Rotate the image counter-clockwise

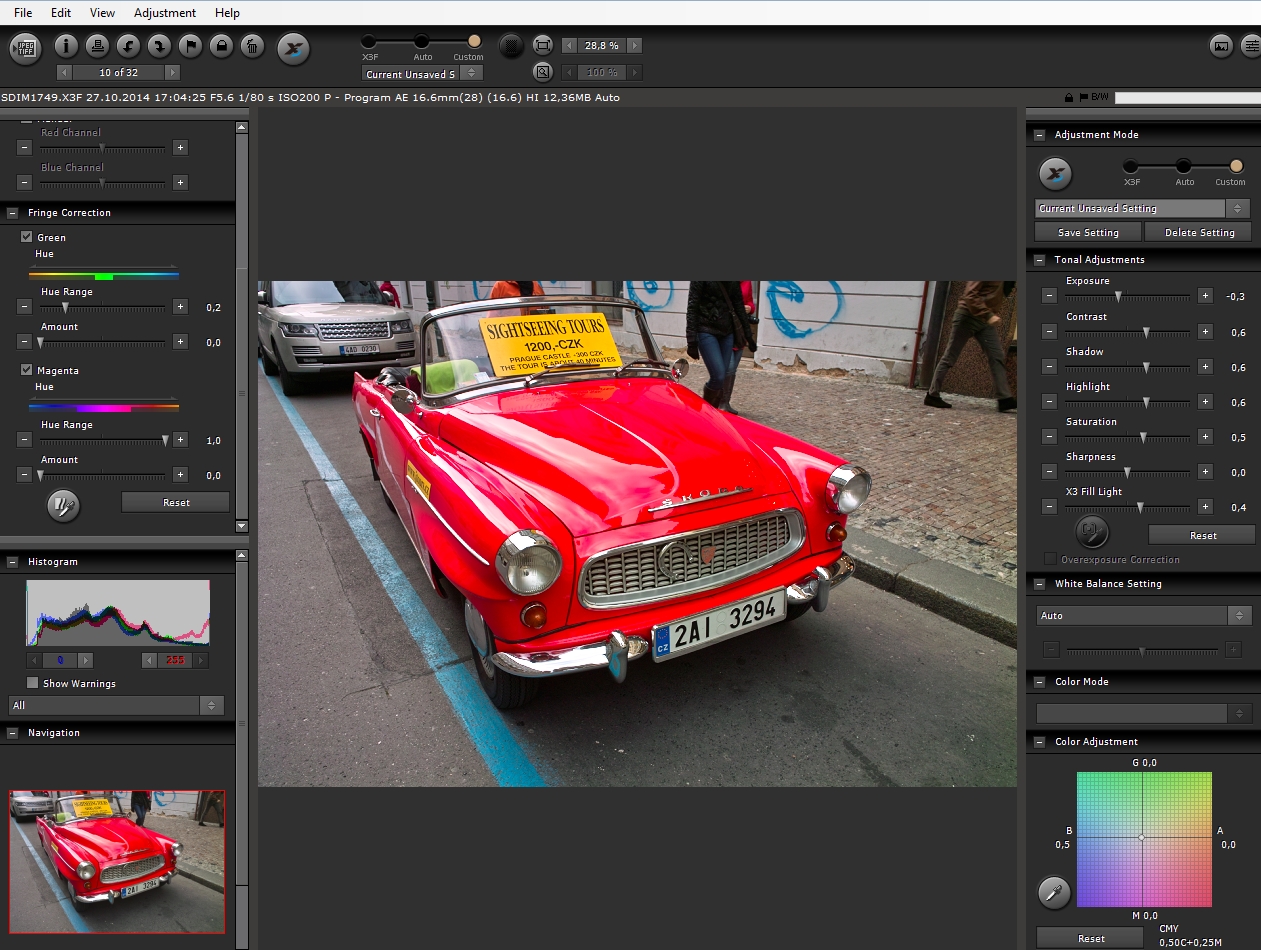(x=128, y=46)
